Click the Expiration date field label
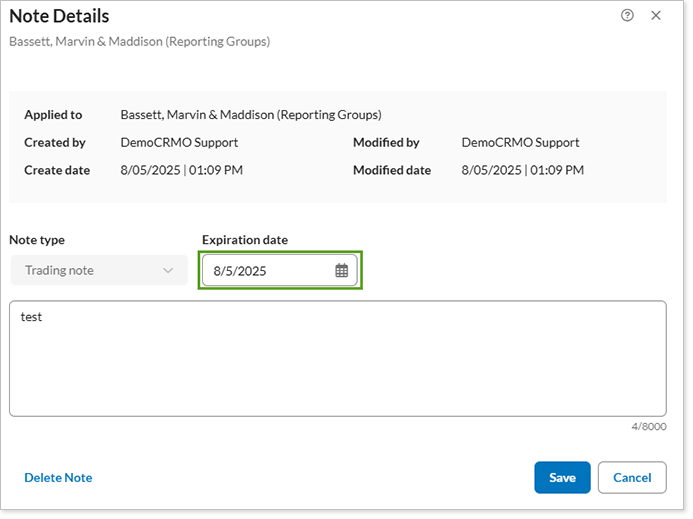 [x=244, y=240]
